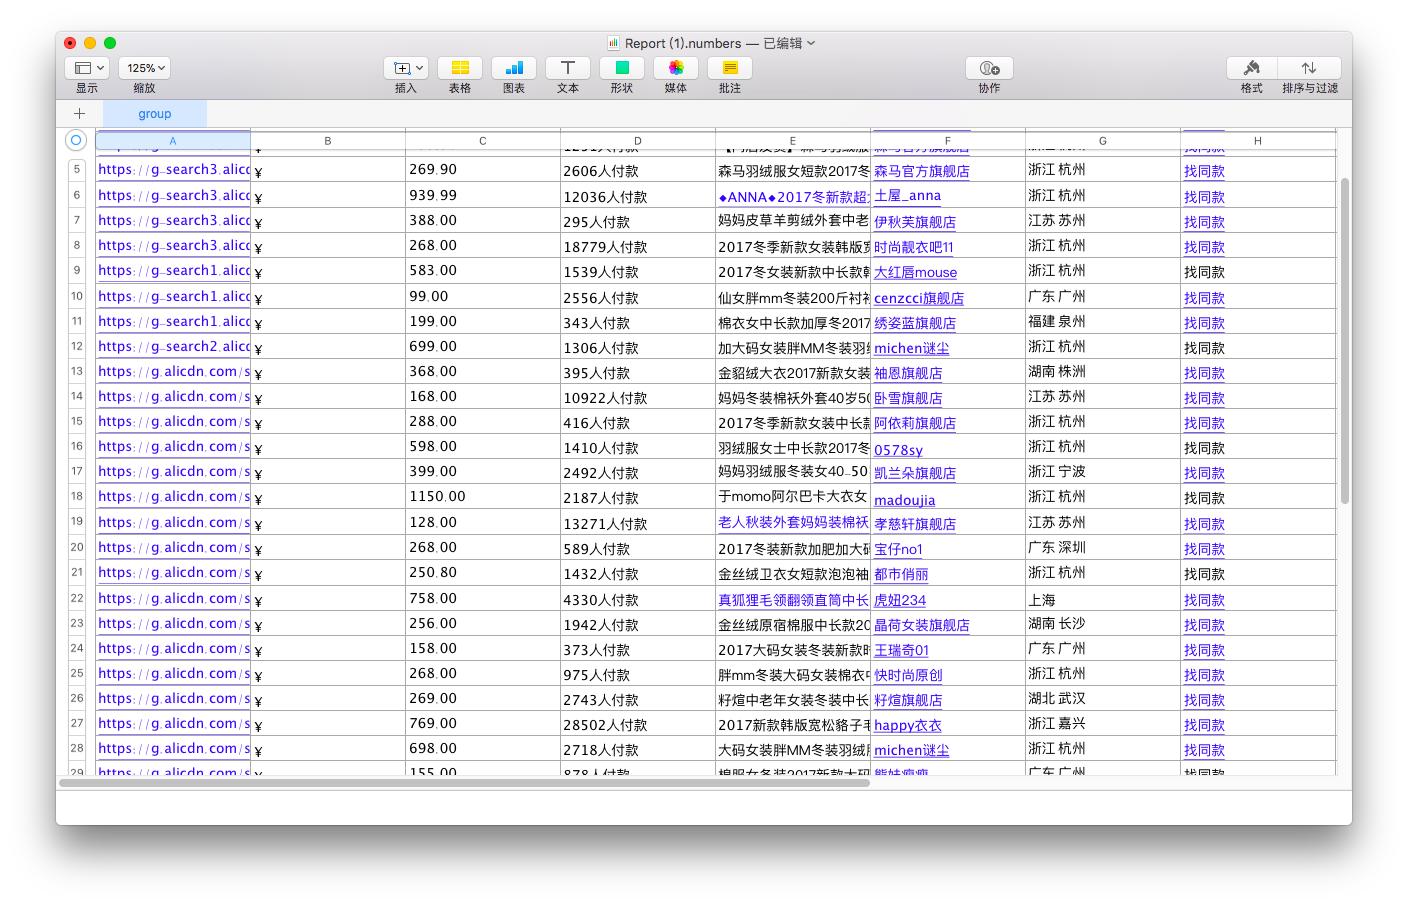This screenshot has height=905, width=1408.
Task: Add a new sheet with plus button
Action: 79,114
